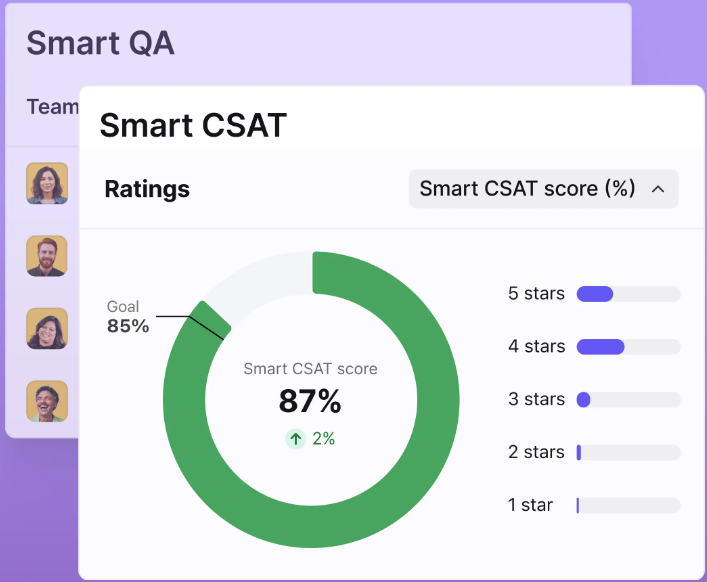The image size is (707, 582).
Task: Click the chevron arrow beside Smart CSAT score (%)
Action: click(658, 189)
